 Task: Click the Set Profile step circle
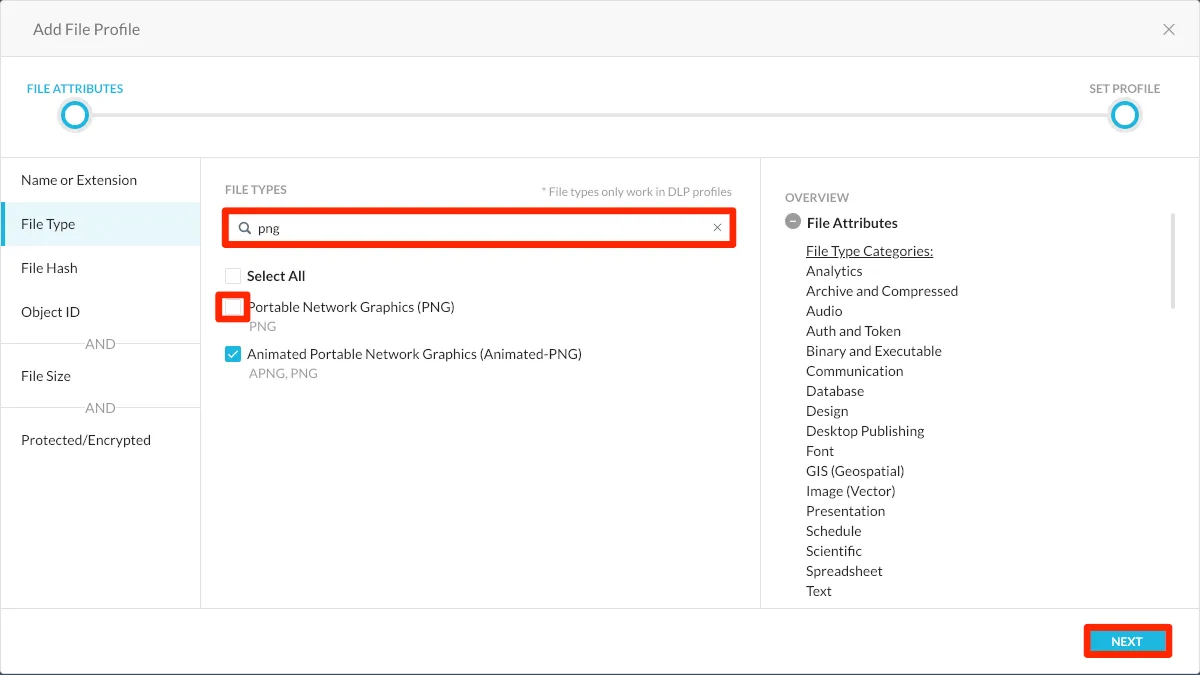point(1125,116)
